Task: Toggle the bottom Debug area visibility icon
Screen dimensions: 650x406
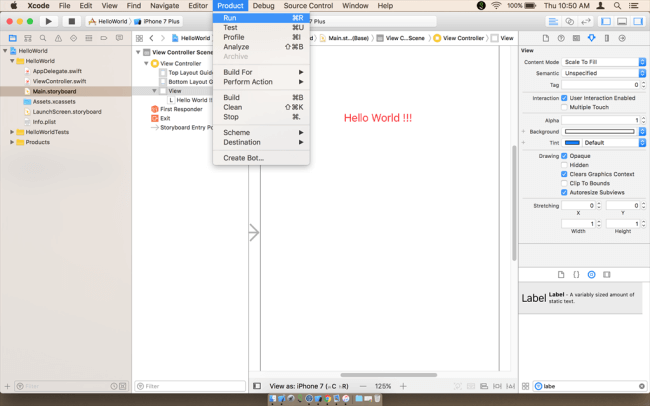Action: [622, 22]
